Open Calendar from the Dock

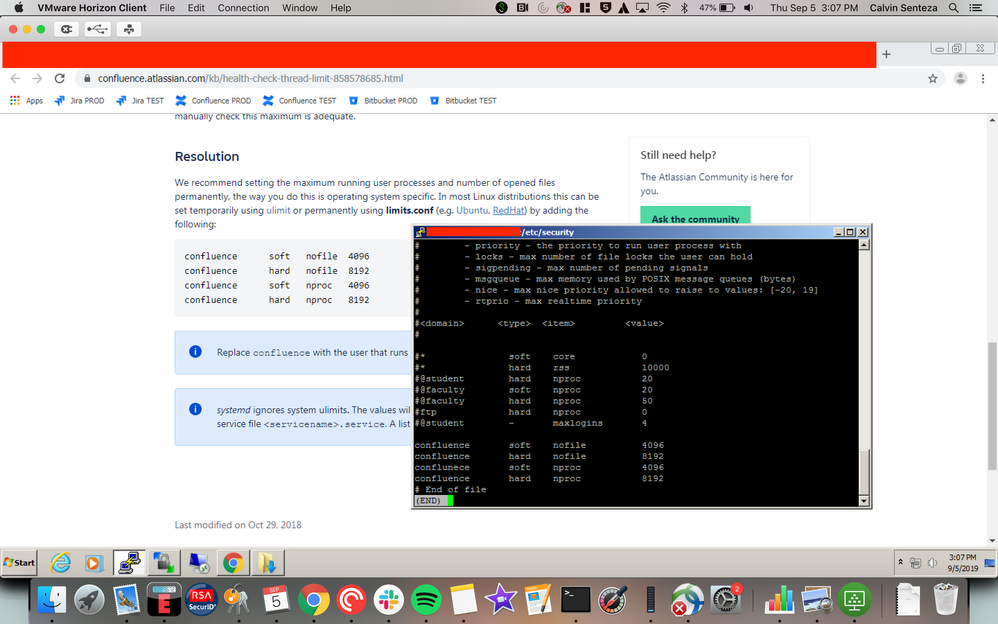point(276,600)
